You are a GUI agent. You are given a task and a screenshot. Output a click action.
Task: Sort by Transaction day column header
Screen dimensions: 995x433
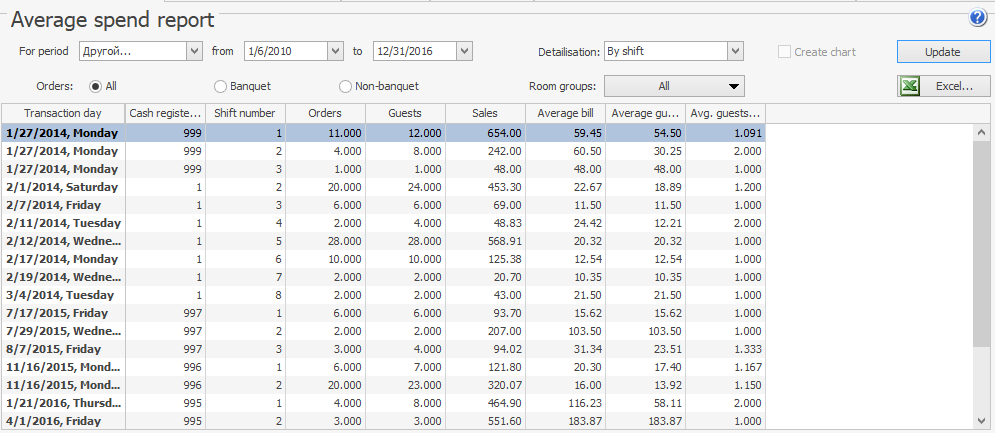(x=63, y=114)
